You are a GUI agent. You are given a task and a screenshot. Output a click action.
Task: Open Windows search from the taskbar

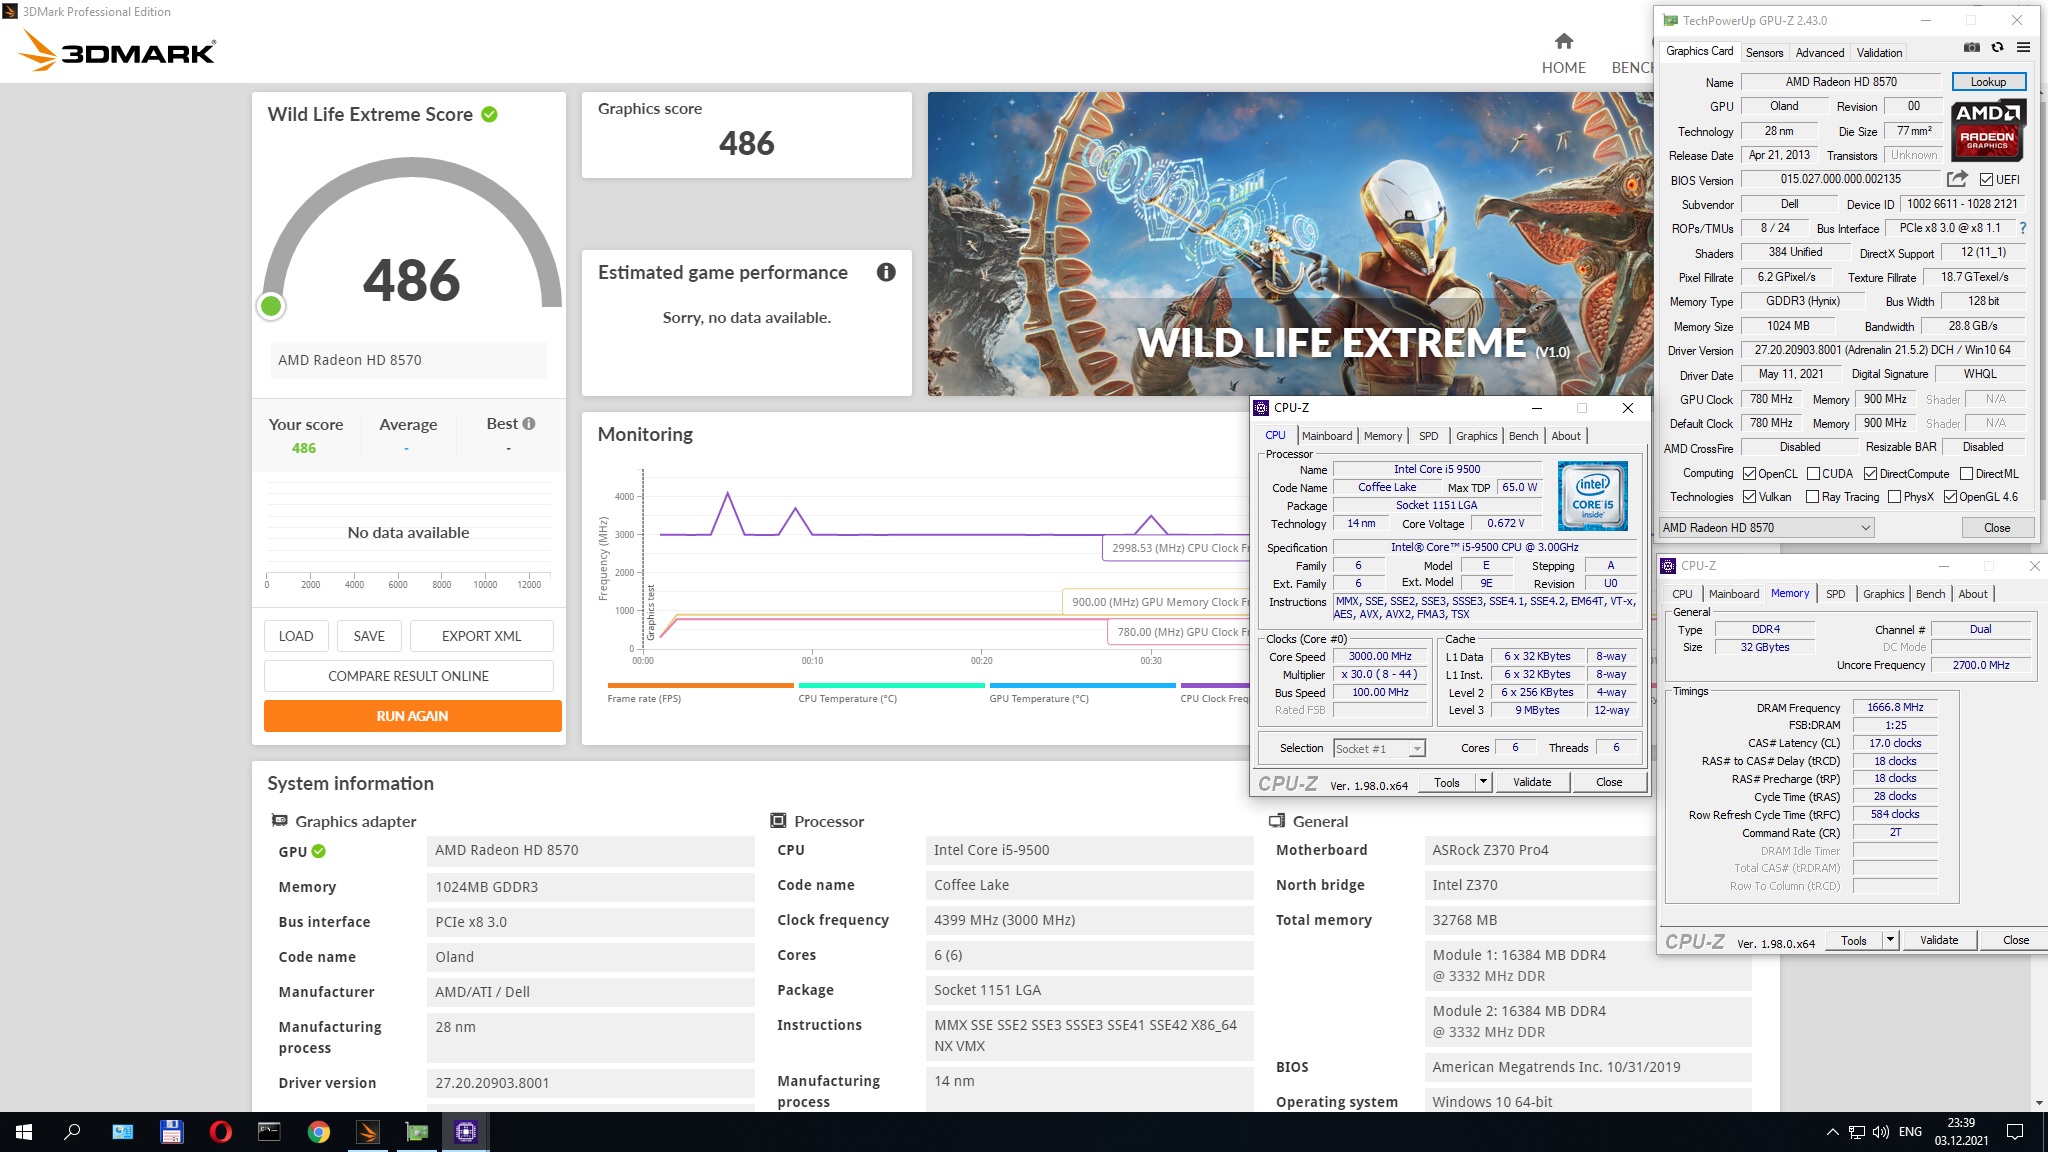72,1132
